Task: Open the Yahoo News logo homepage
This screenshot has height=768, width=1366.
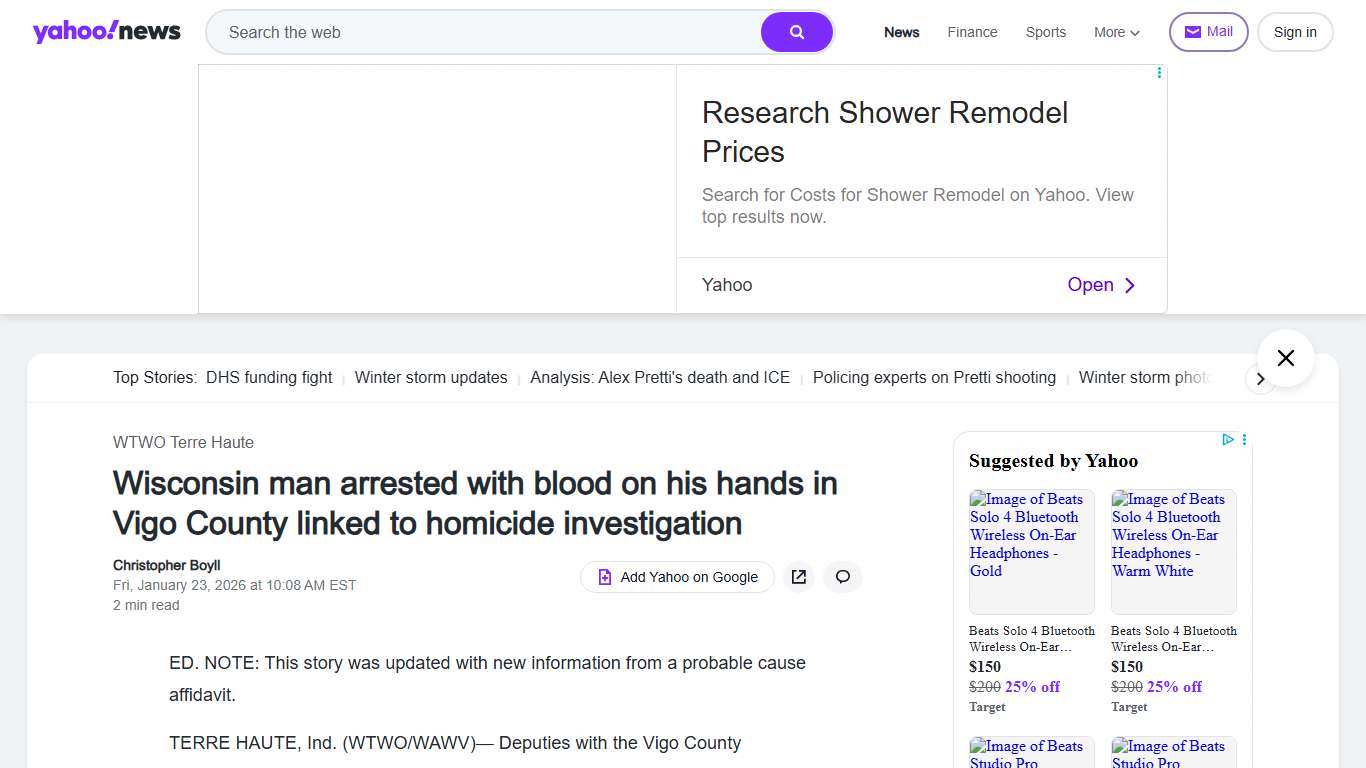Action: point(106,32)
